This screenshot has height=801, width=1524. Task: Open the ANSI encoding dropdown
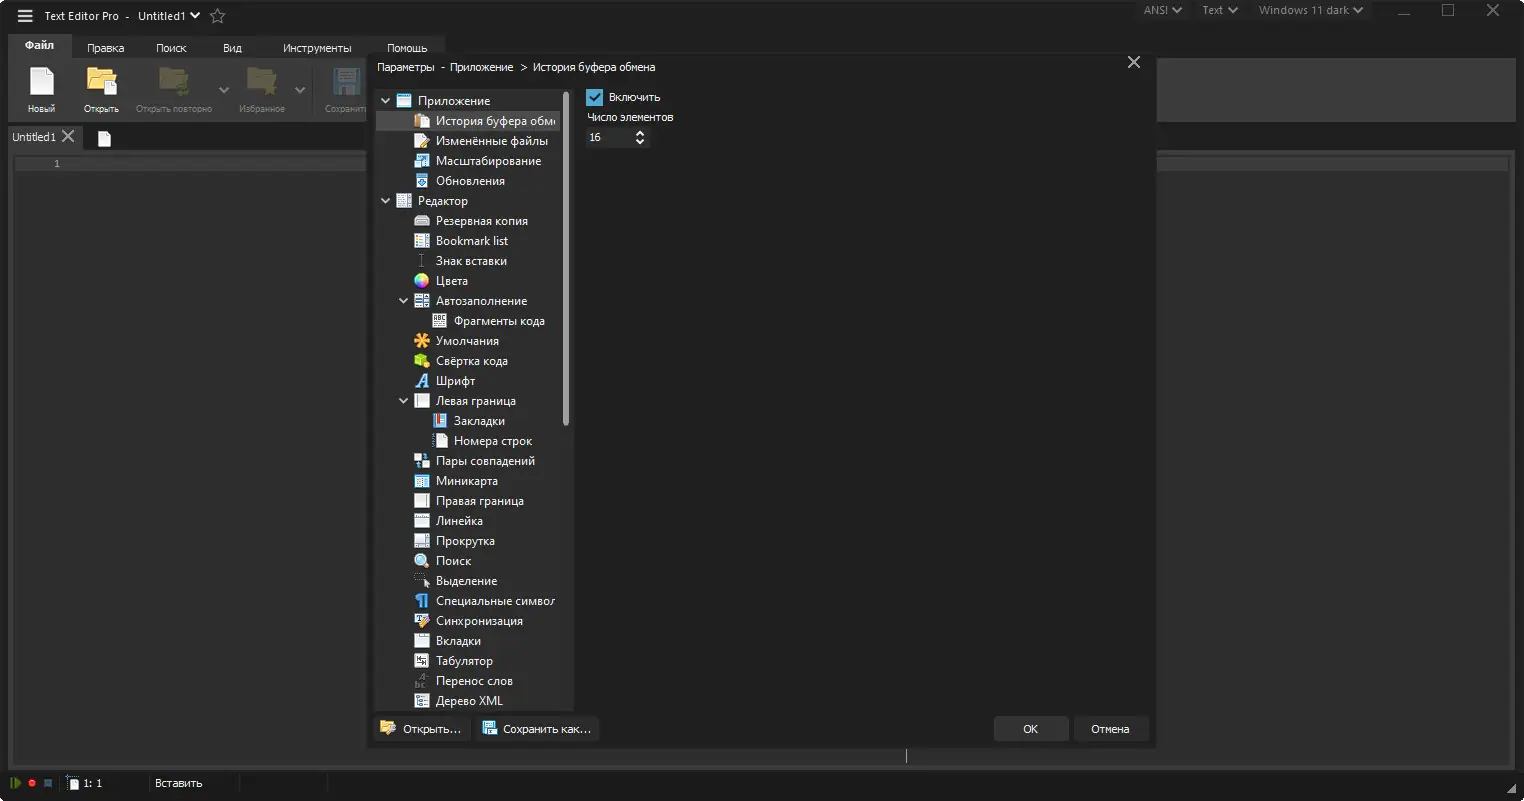click(1163, 10)
